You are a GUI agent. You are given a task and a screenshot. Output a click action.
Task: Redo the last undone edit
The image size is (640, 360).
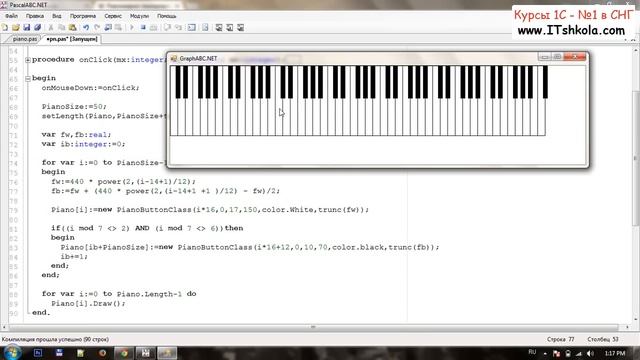tap(97, 27)
